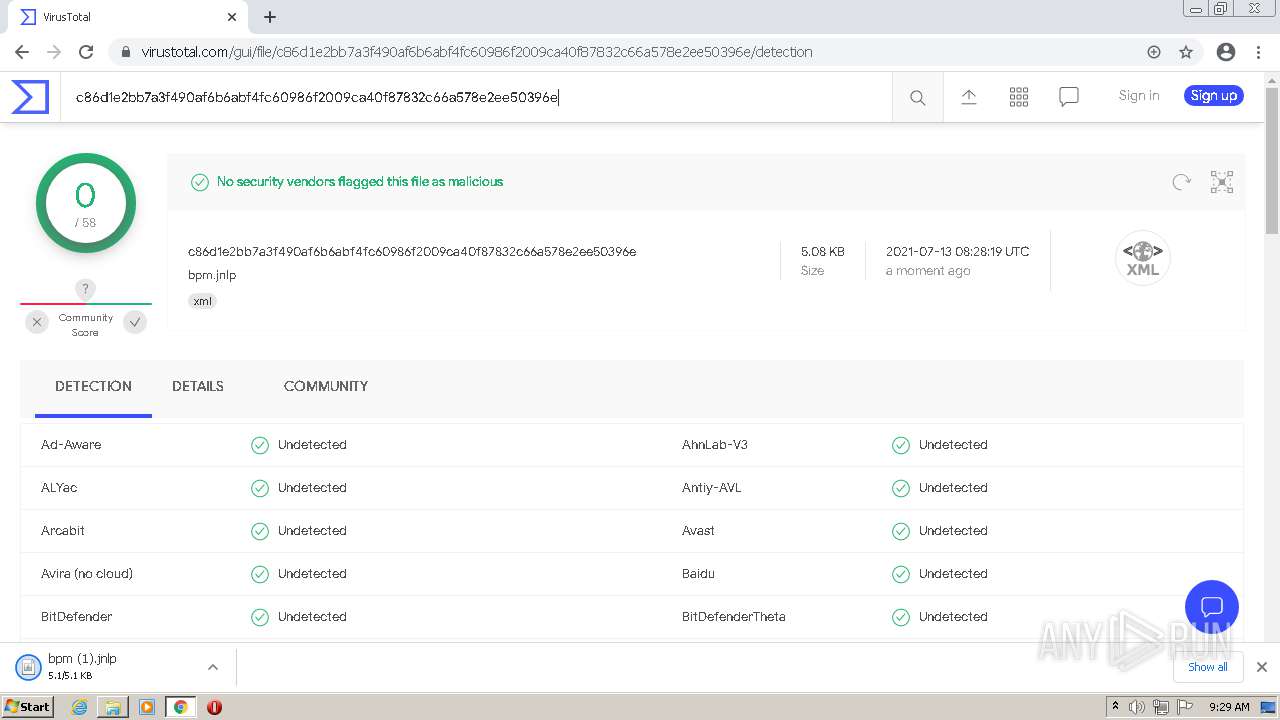Viewport: 1280px width, 720px height.
Task: Click the VirusTotal logo icon
Action: 30,97
